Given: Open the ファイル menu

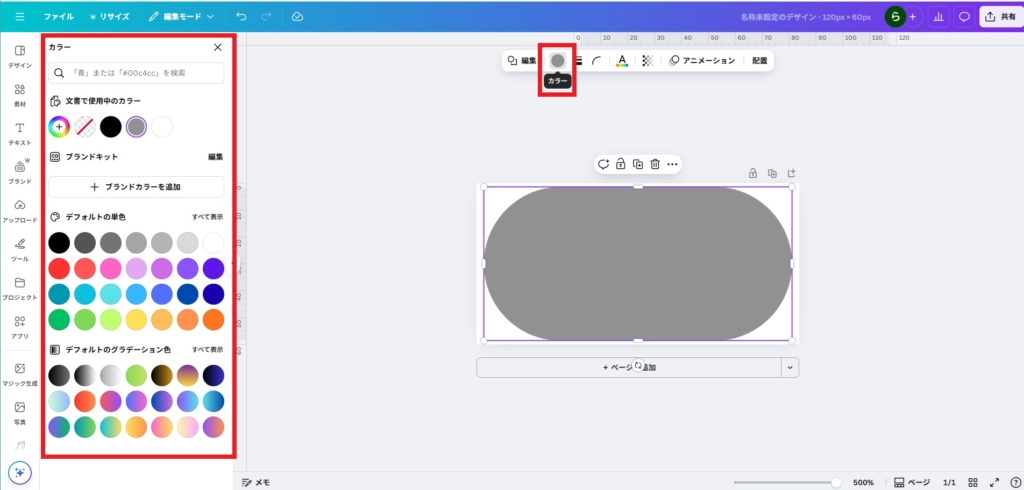Looking at the screenshot, I should pyautogui.click(x=58, y=17).
